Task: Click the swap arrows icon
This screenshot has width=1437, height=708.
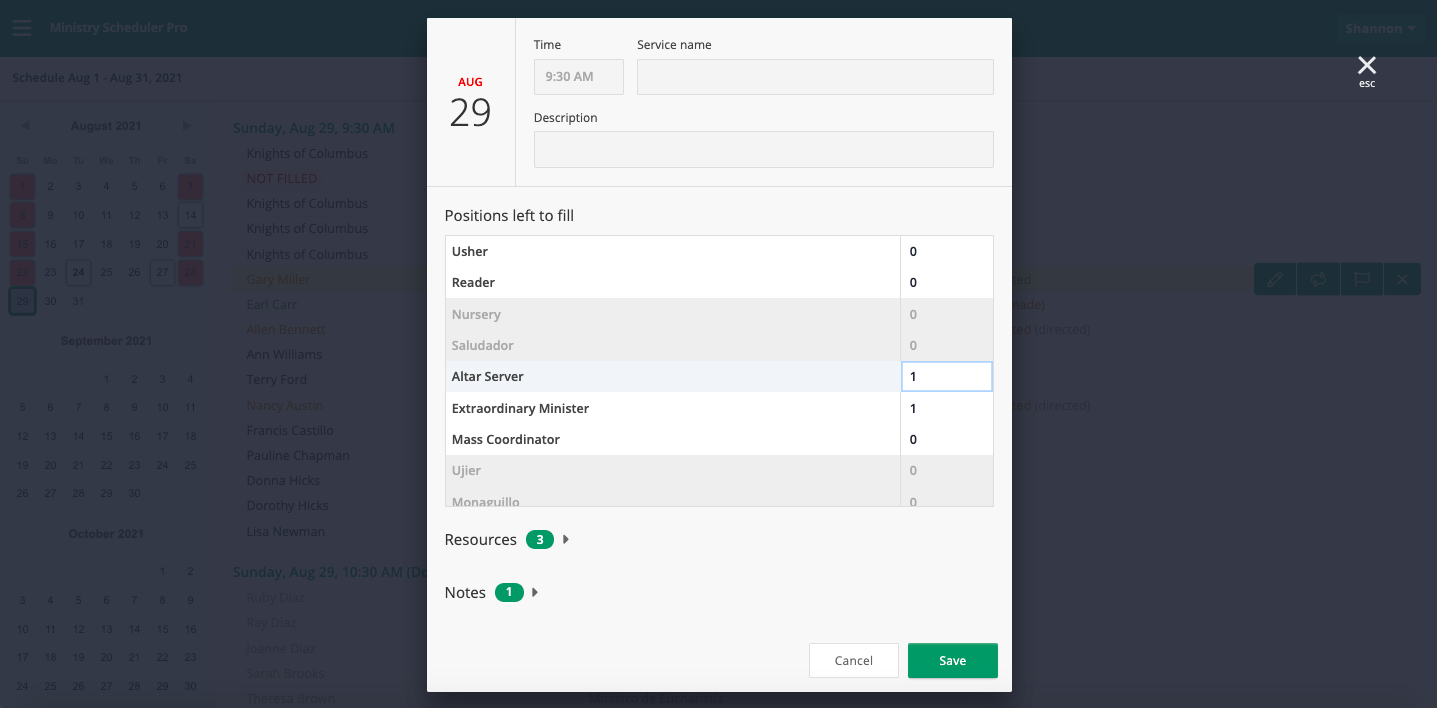Action: [1318, 280]
